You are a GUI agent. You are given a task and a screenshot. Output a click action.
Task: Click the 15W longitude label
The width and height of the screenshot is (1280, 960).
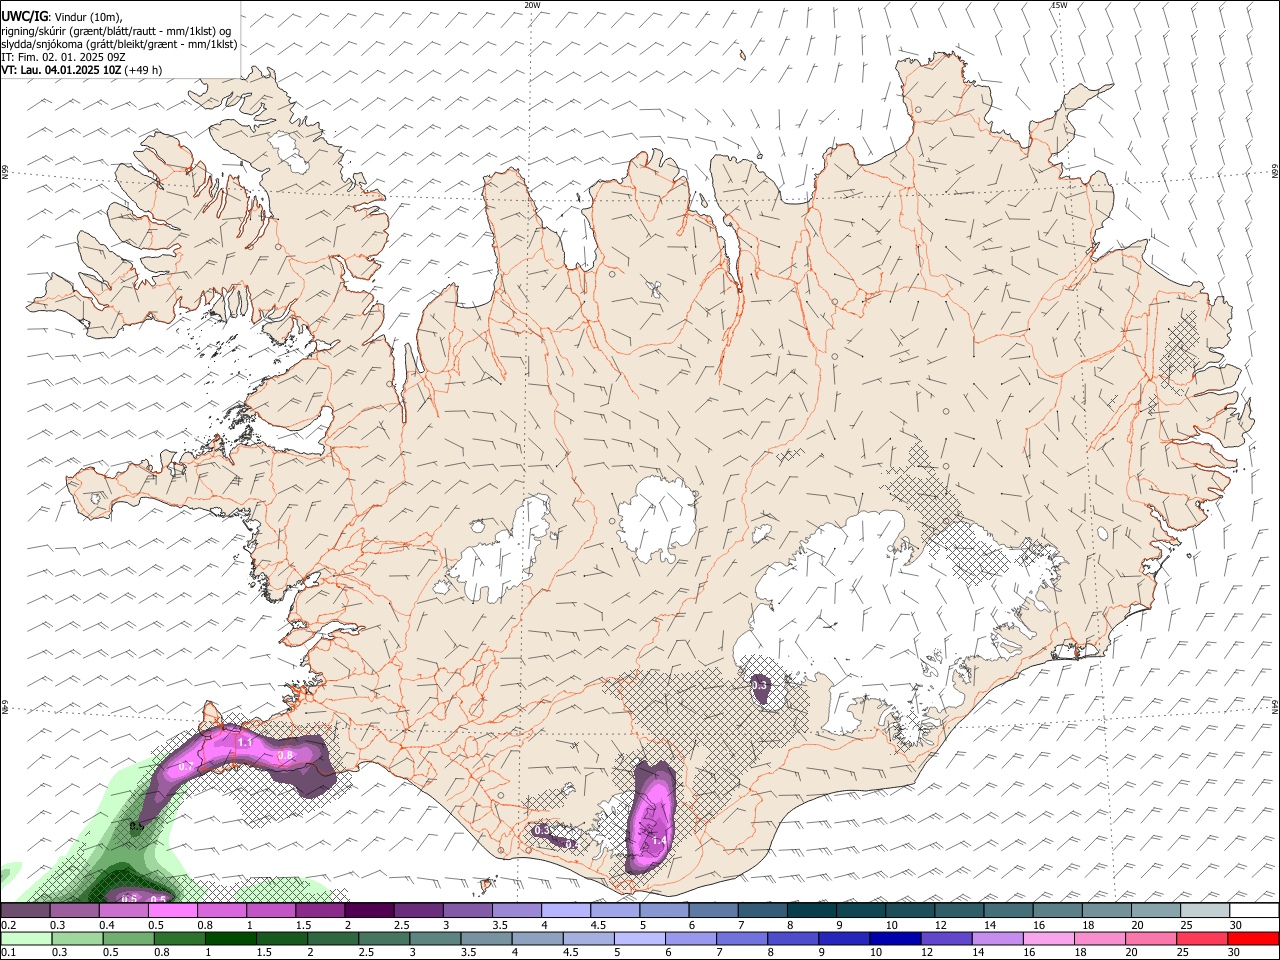[x=1059, y=5]
